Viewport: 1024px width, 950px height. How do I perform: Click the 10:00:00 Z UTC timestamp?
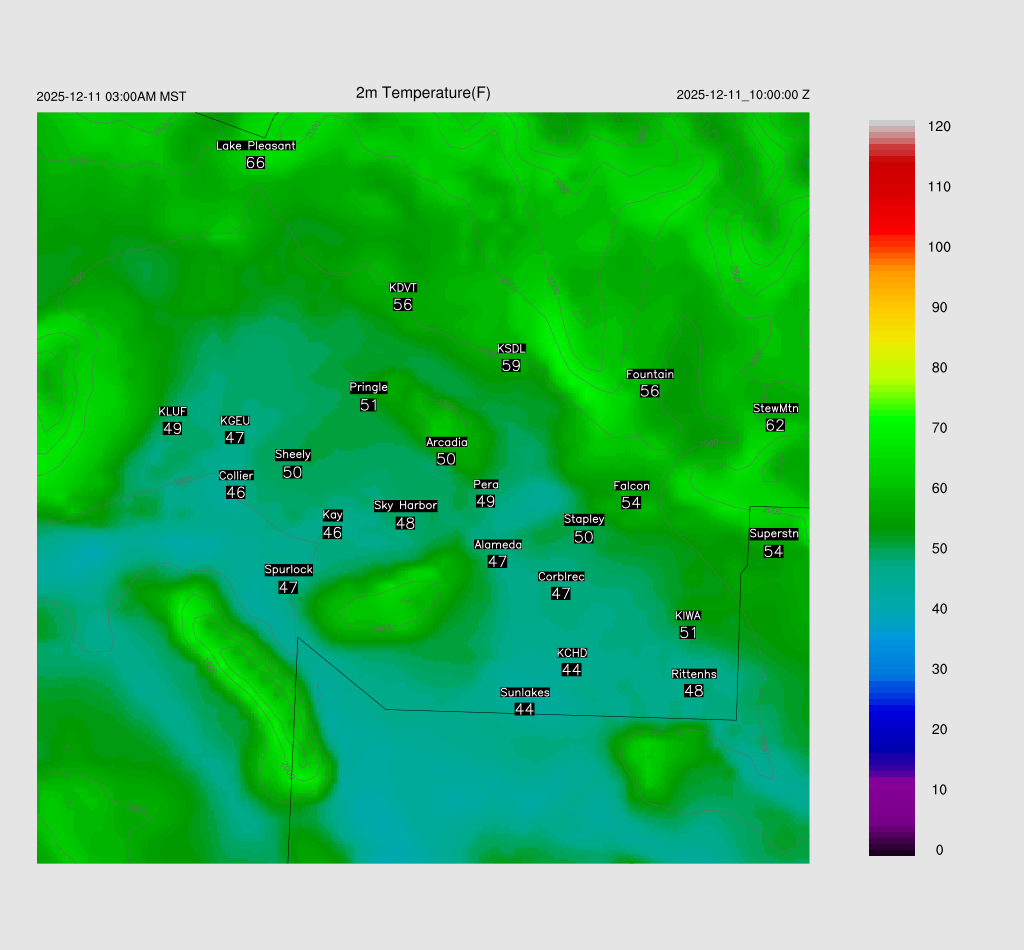779,95
